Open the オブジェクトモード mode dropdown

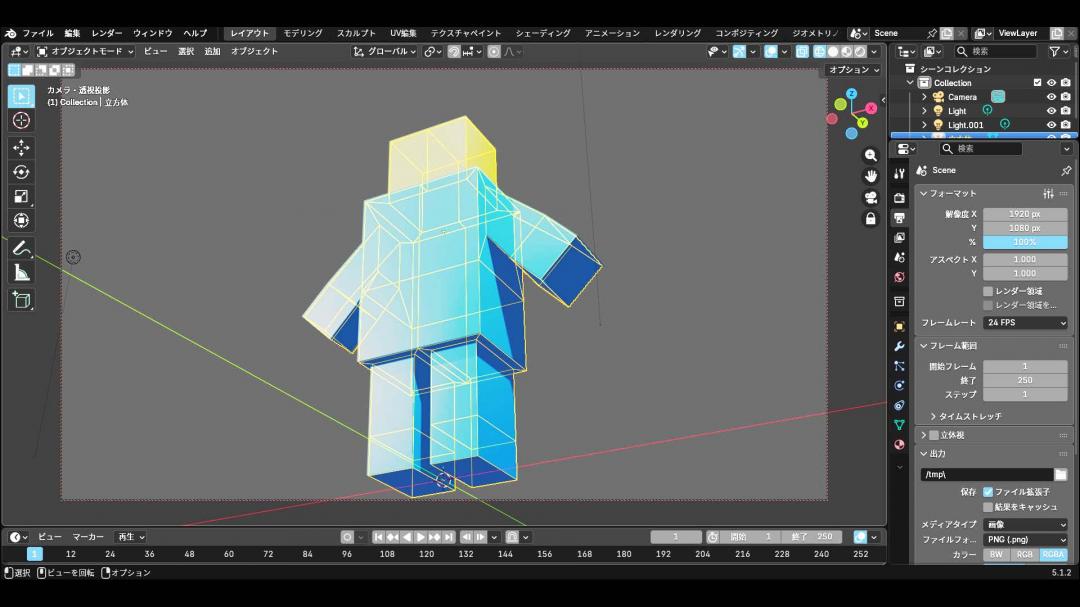click(84, 52)
